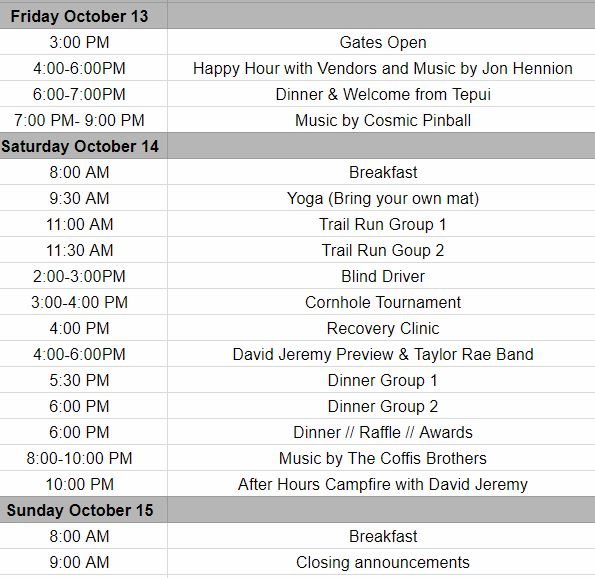This screenshot has width=595, height=578.
Task: Click the After Hours Campfire cell
Action: [x=381, y=484]
